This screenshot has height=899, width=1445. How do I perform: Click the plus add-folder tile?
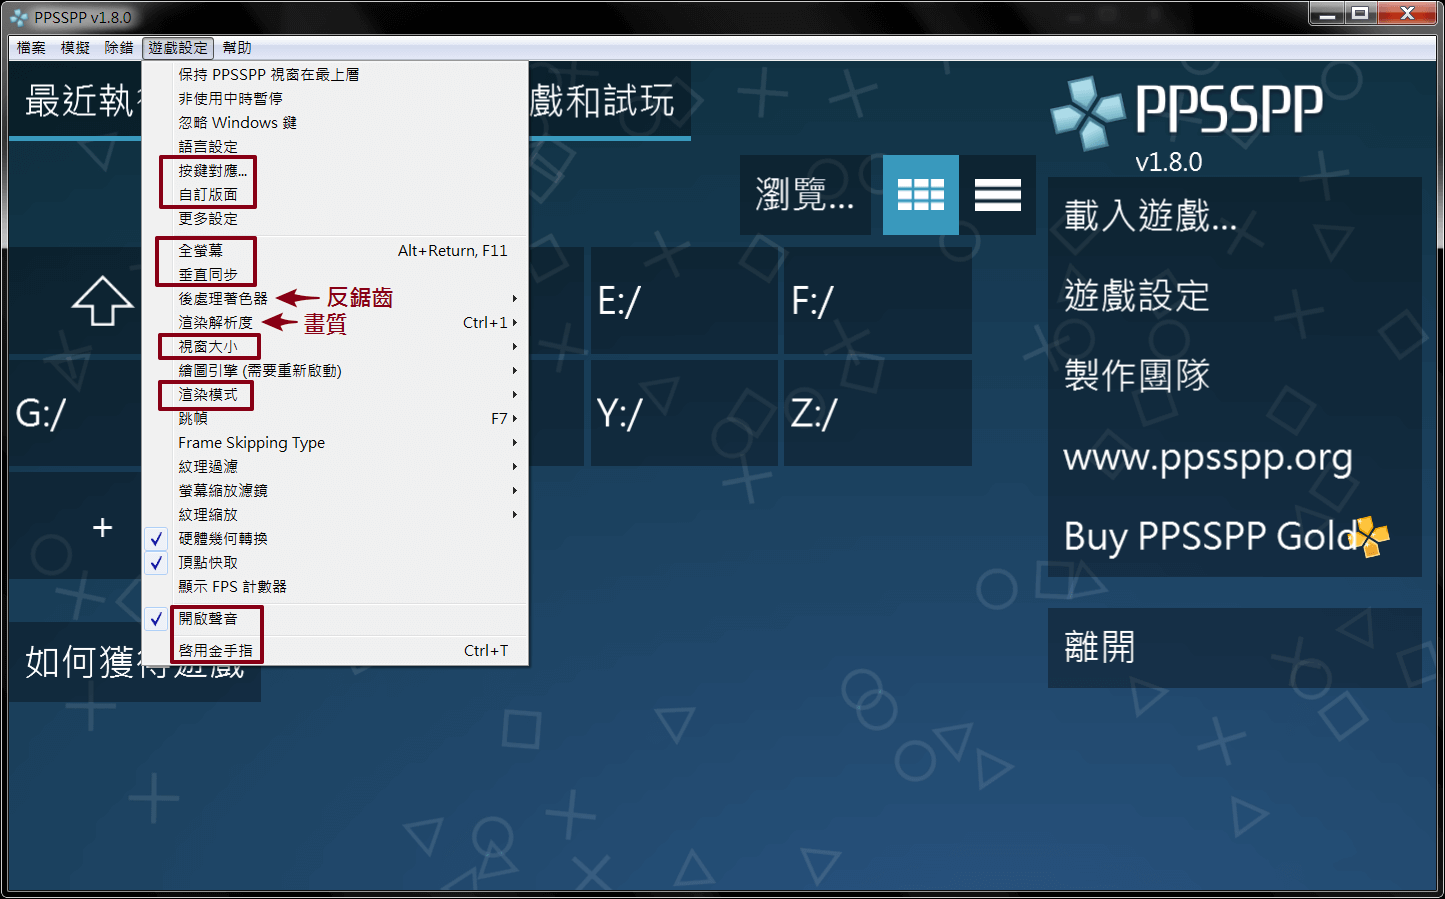(102, 527)
